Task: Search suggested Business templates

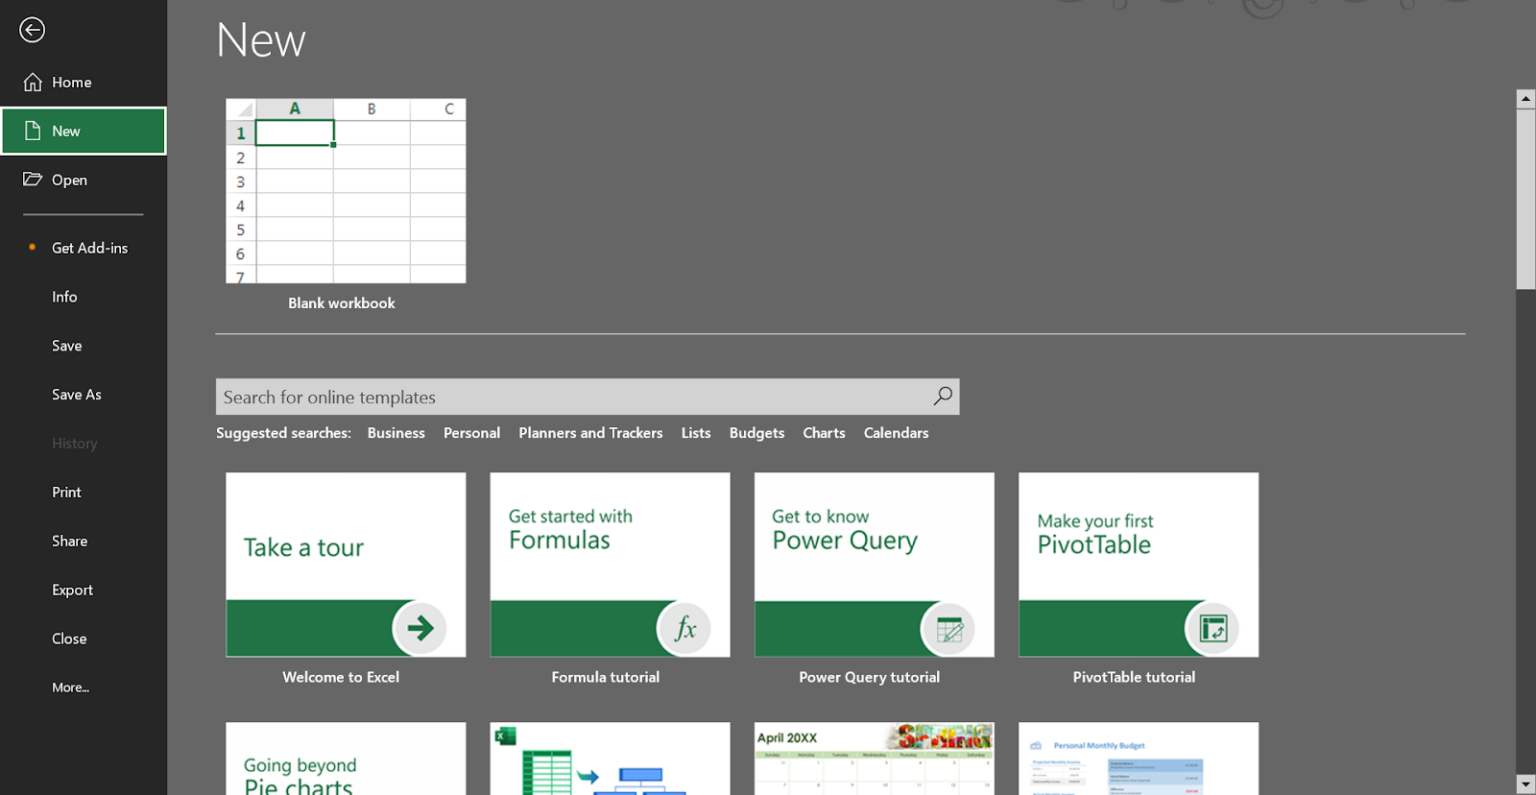Action: [x=396, y=433]
